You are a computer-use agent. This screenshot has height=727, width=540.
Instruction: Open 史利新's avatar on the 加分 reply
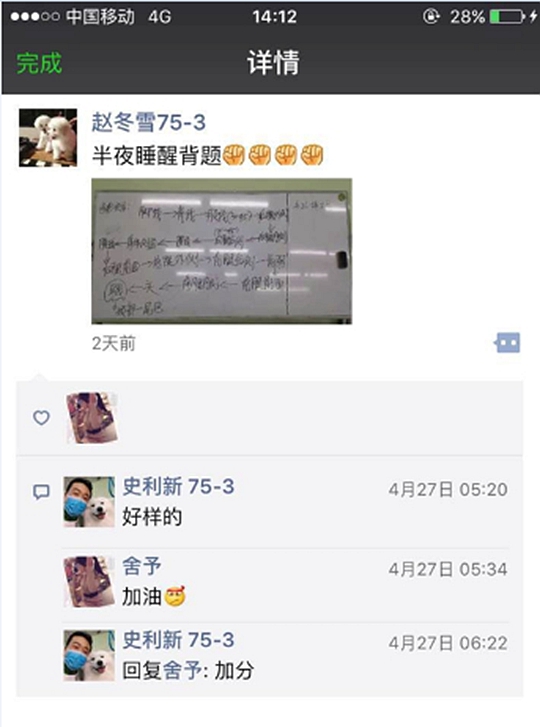point(89,655)
